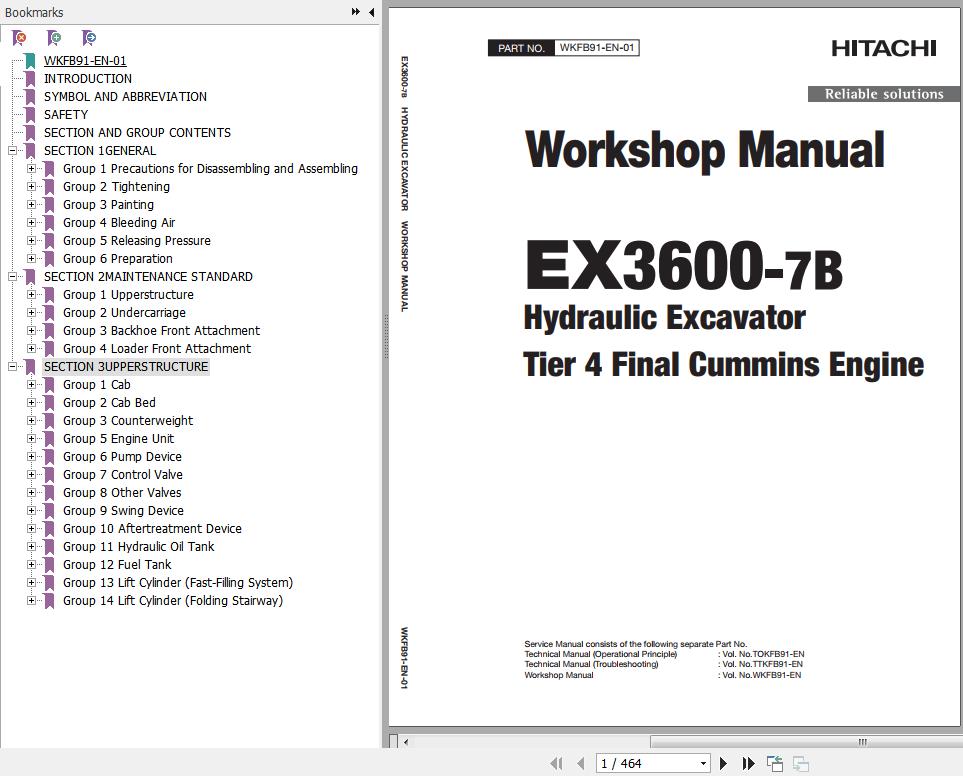Click the add bookmark icon

(54, 38)
